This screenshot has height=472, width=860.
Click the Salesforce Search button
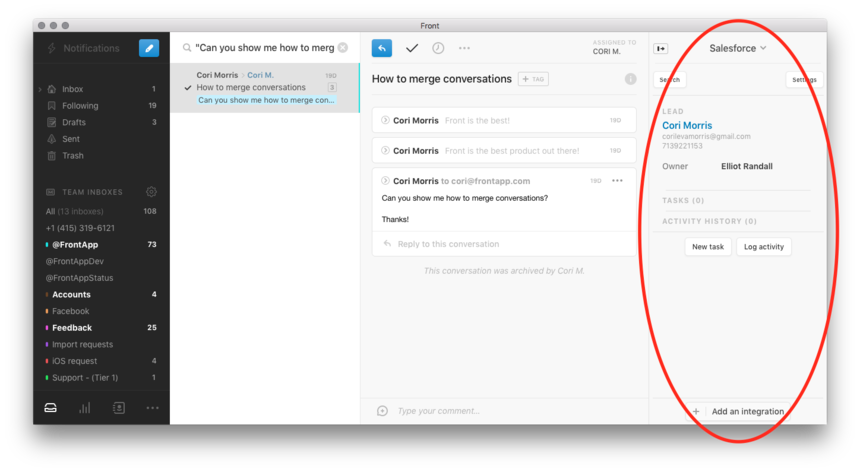(669, 79)
